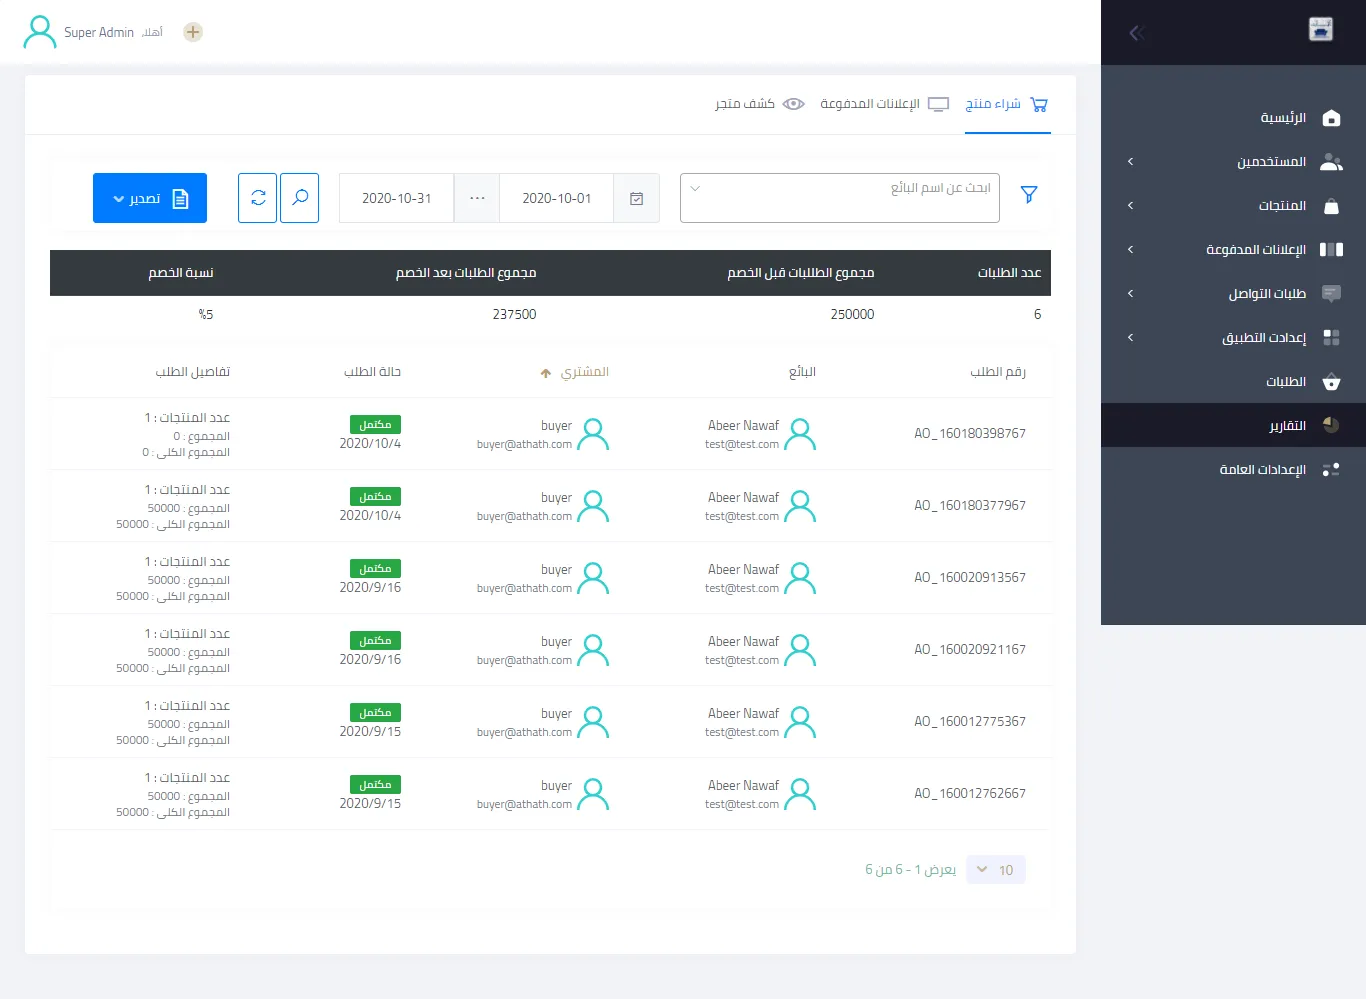Go to الرئيسية home in sidebar
The image size is (1366, 999).
1283,118
